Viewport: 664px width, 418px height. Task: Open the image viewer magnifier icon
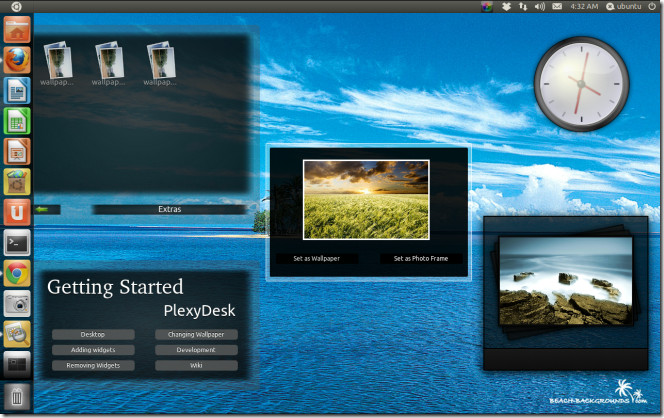click(x=17, y=335)
